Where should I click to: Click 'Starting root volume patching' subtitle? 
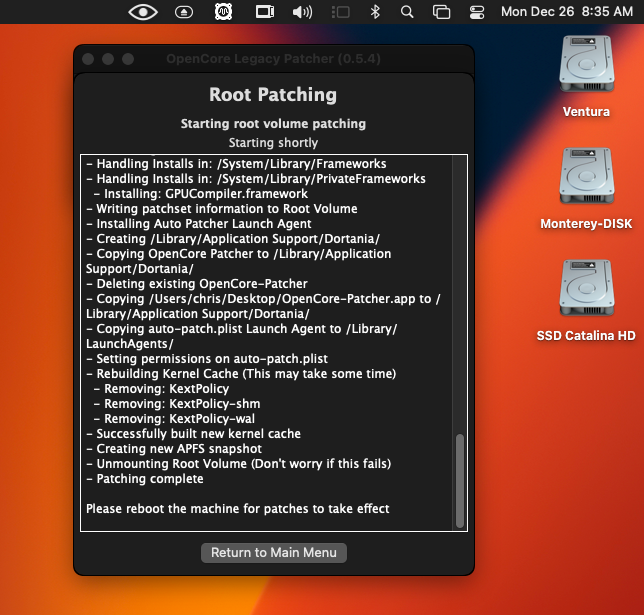pyautogui.click(x=273, y=124)
